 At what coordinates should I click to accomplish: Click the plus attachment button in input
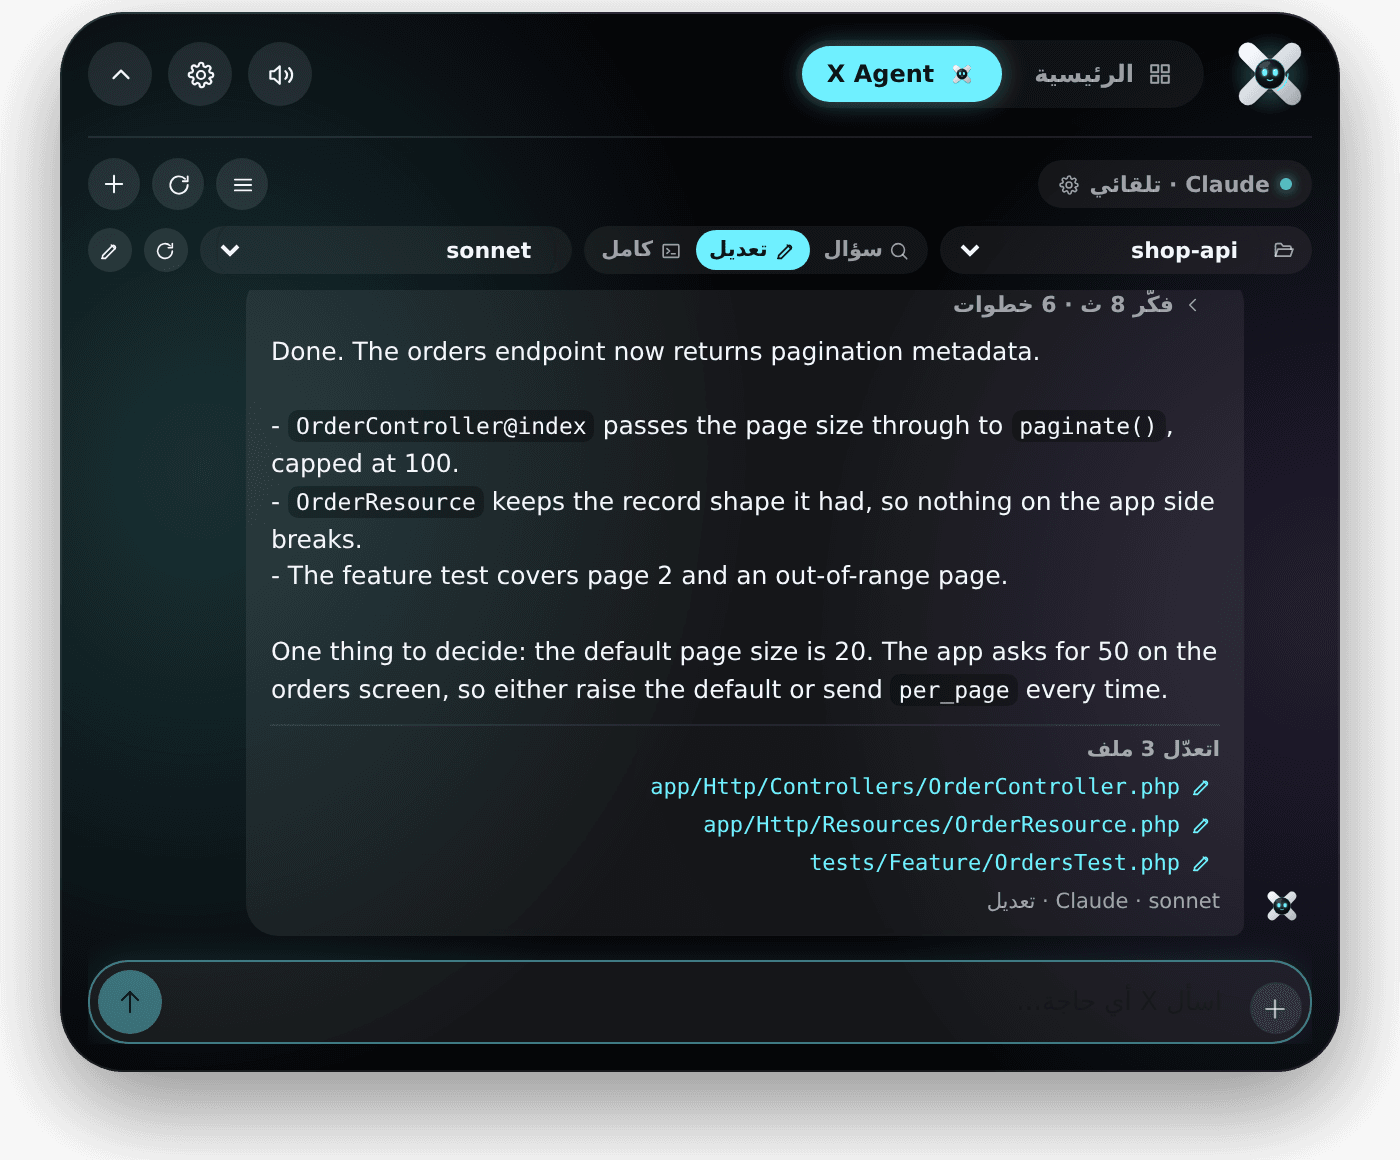[x=1275, y=1008]
